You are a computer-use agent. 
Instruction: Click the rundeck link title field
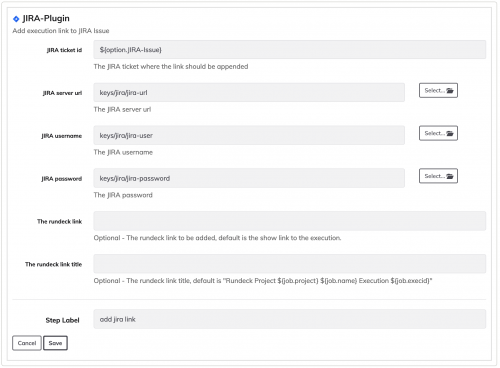(x=289, y=264)
